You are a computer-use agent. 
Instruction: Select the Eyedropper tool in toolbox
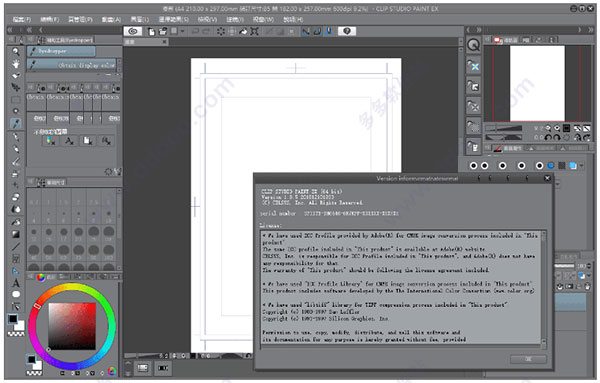pyautogui.click(x=16, y=123)
